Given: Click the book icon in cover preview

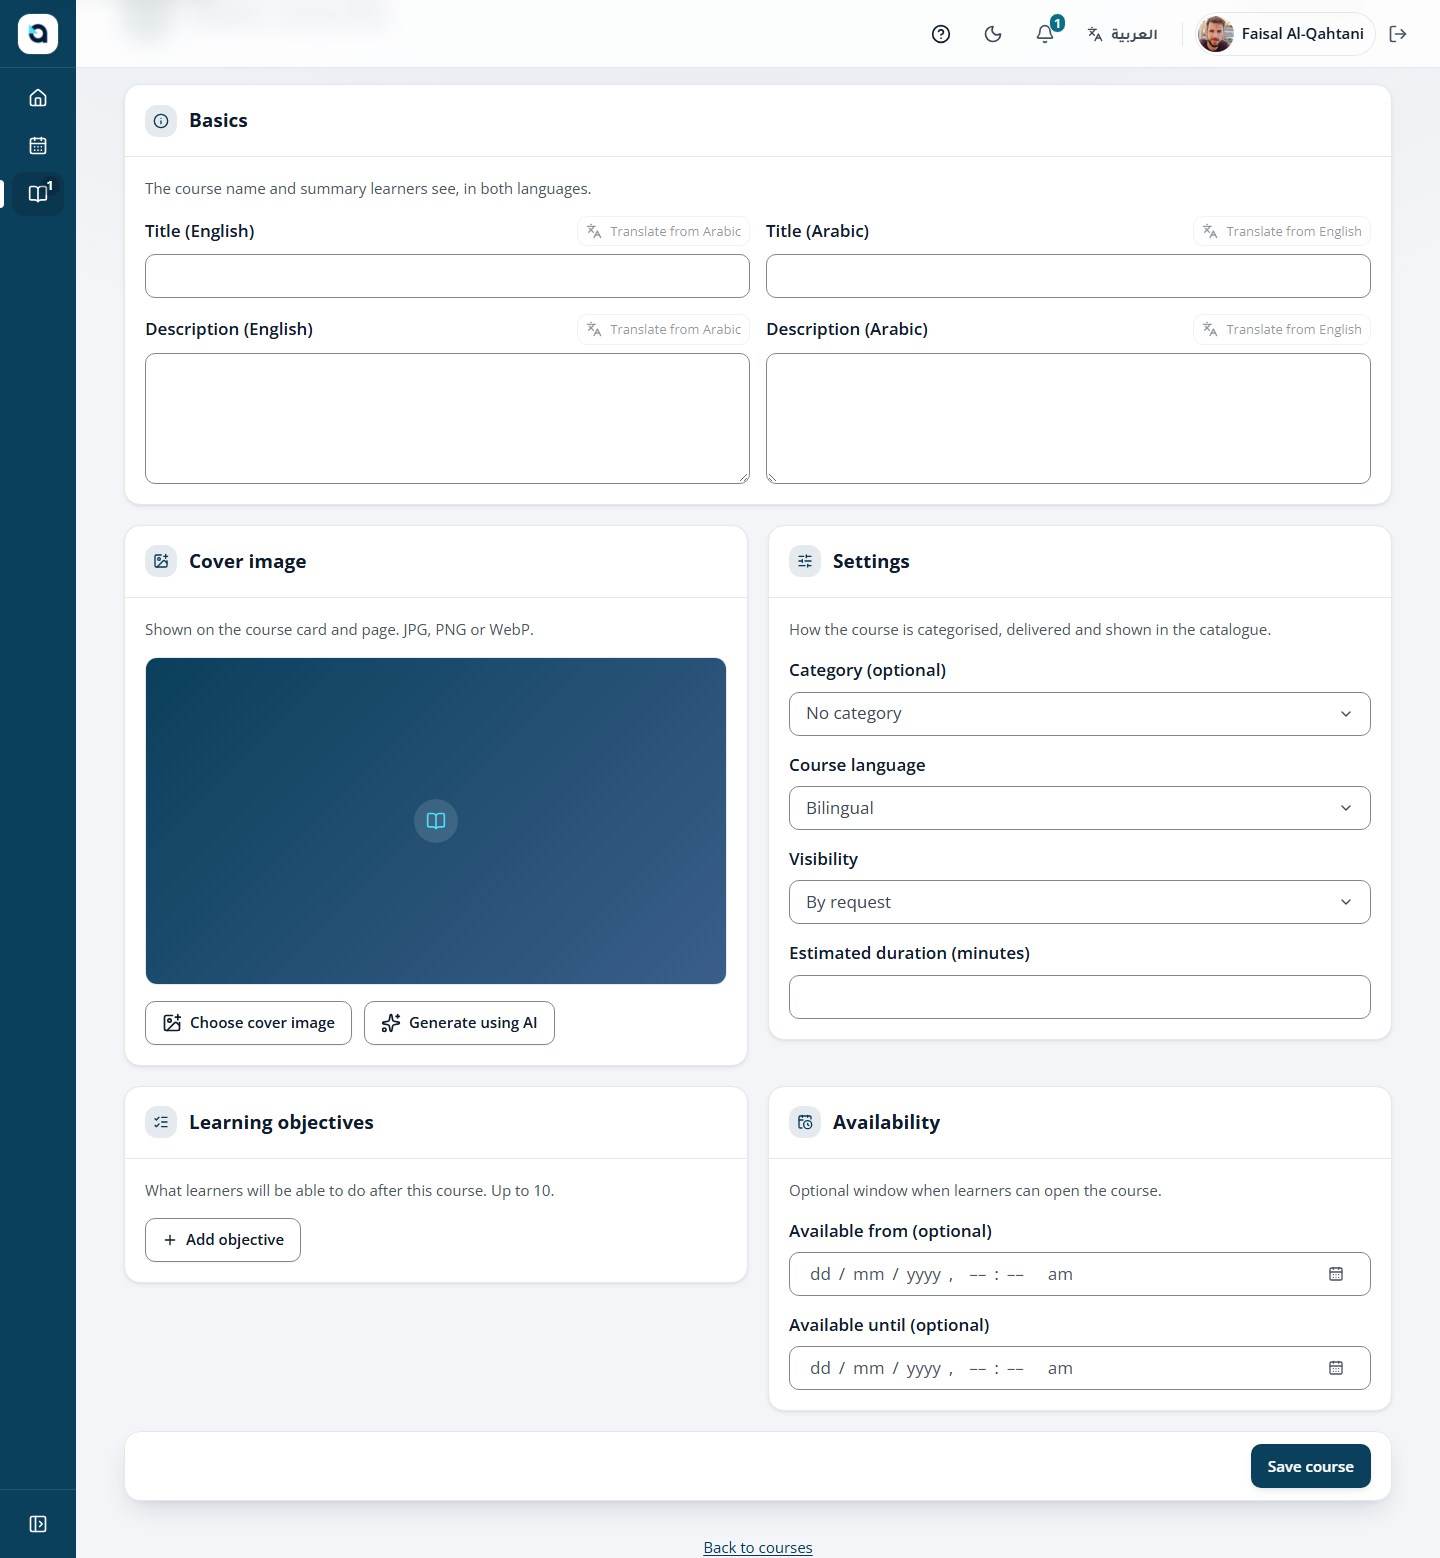Looking at the screenshot, I should (436, 821).
